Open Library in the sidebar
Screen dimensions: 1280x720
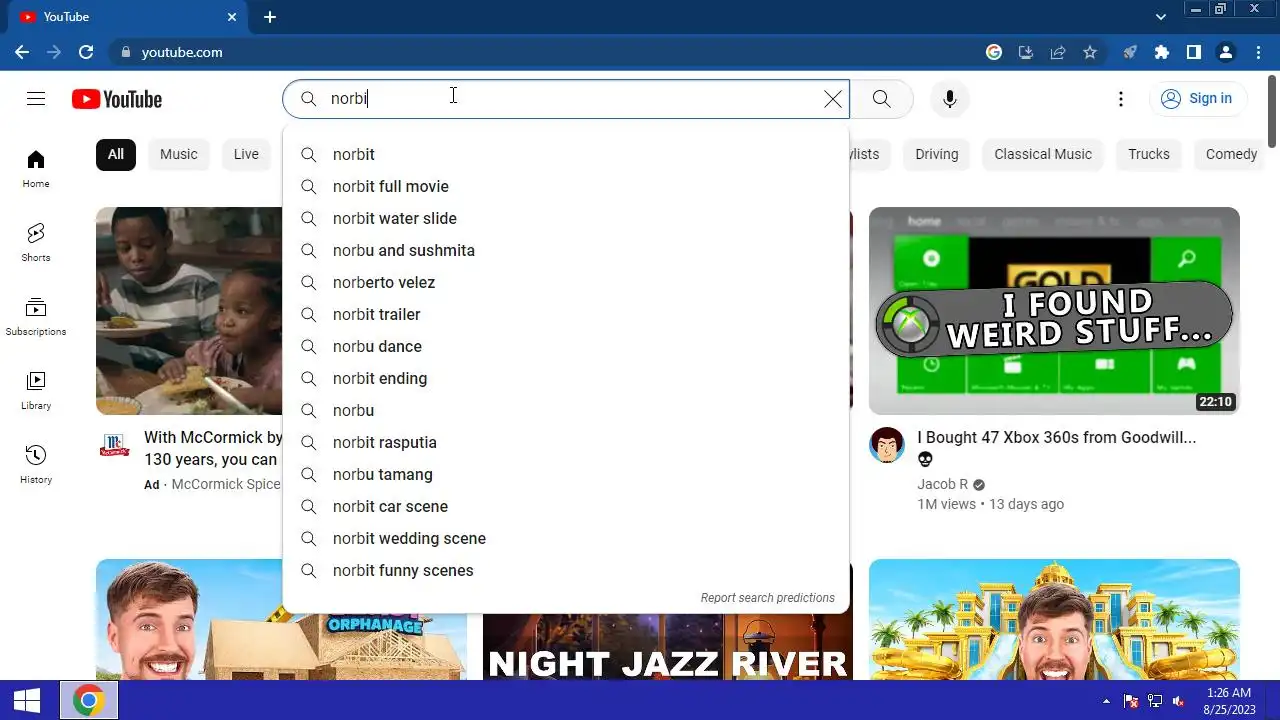click(x=36, y=391)
